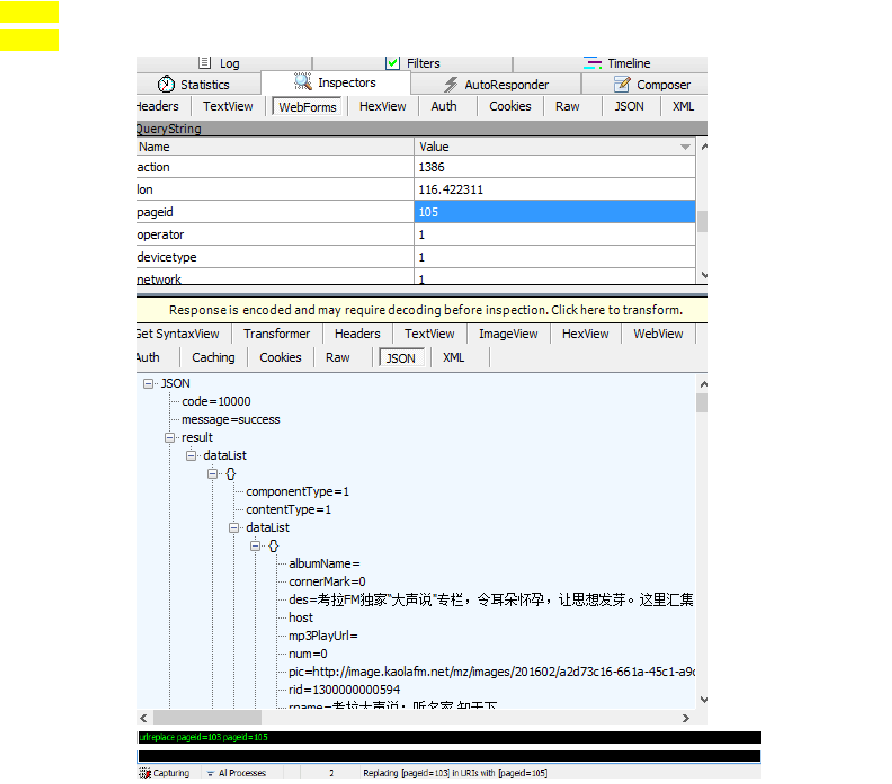Toggle Capturing in the status bar
892x784 pixels.
tap(164, 773)
